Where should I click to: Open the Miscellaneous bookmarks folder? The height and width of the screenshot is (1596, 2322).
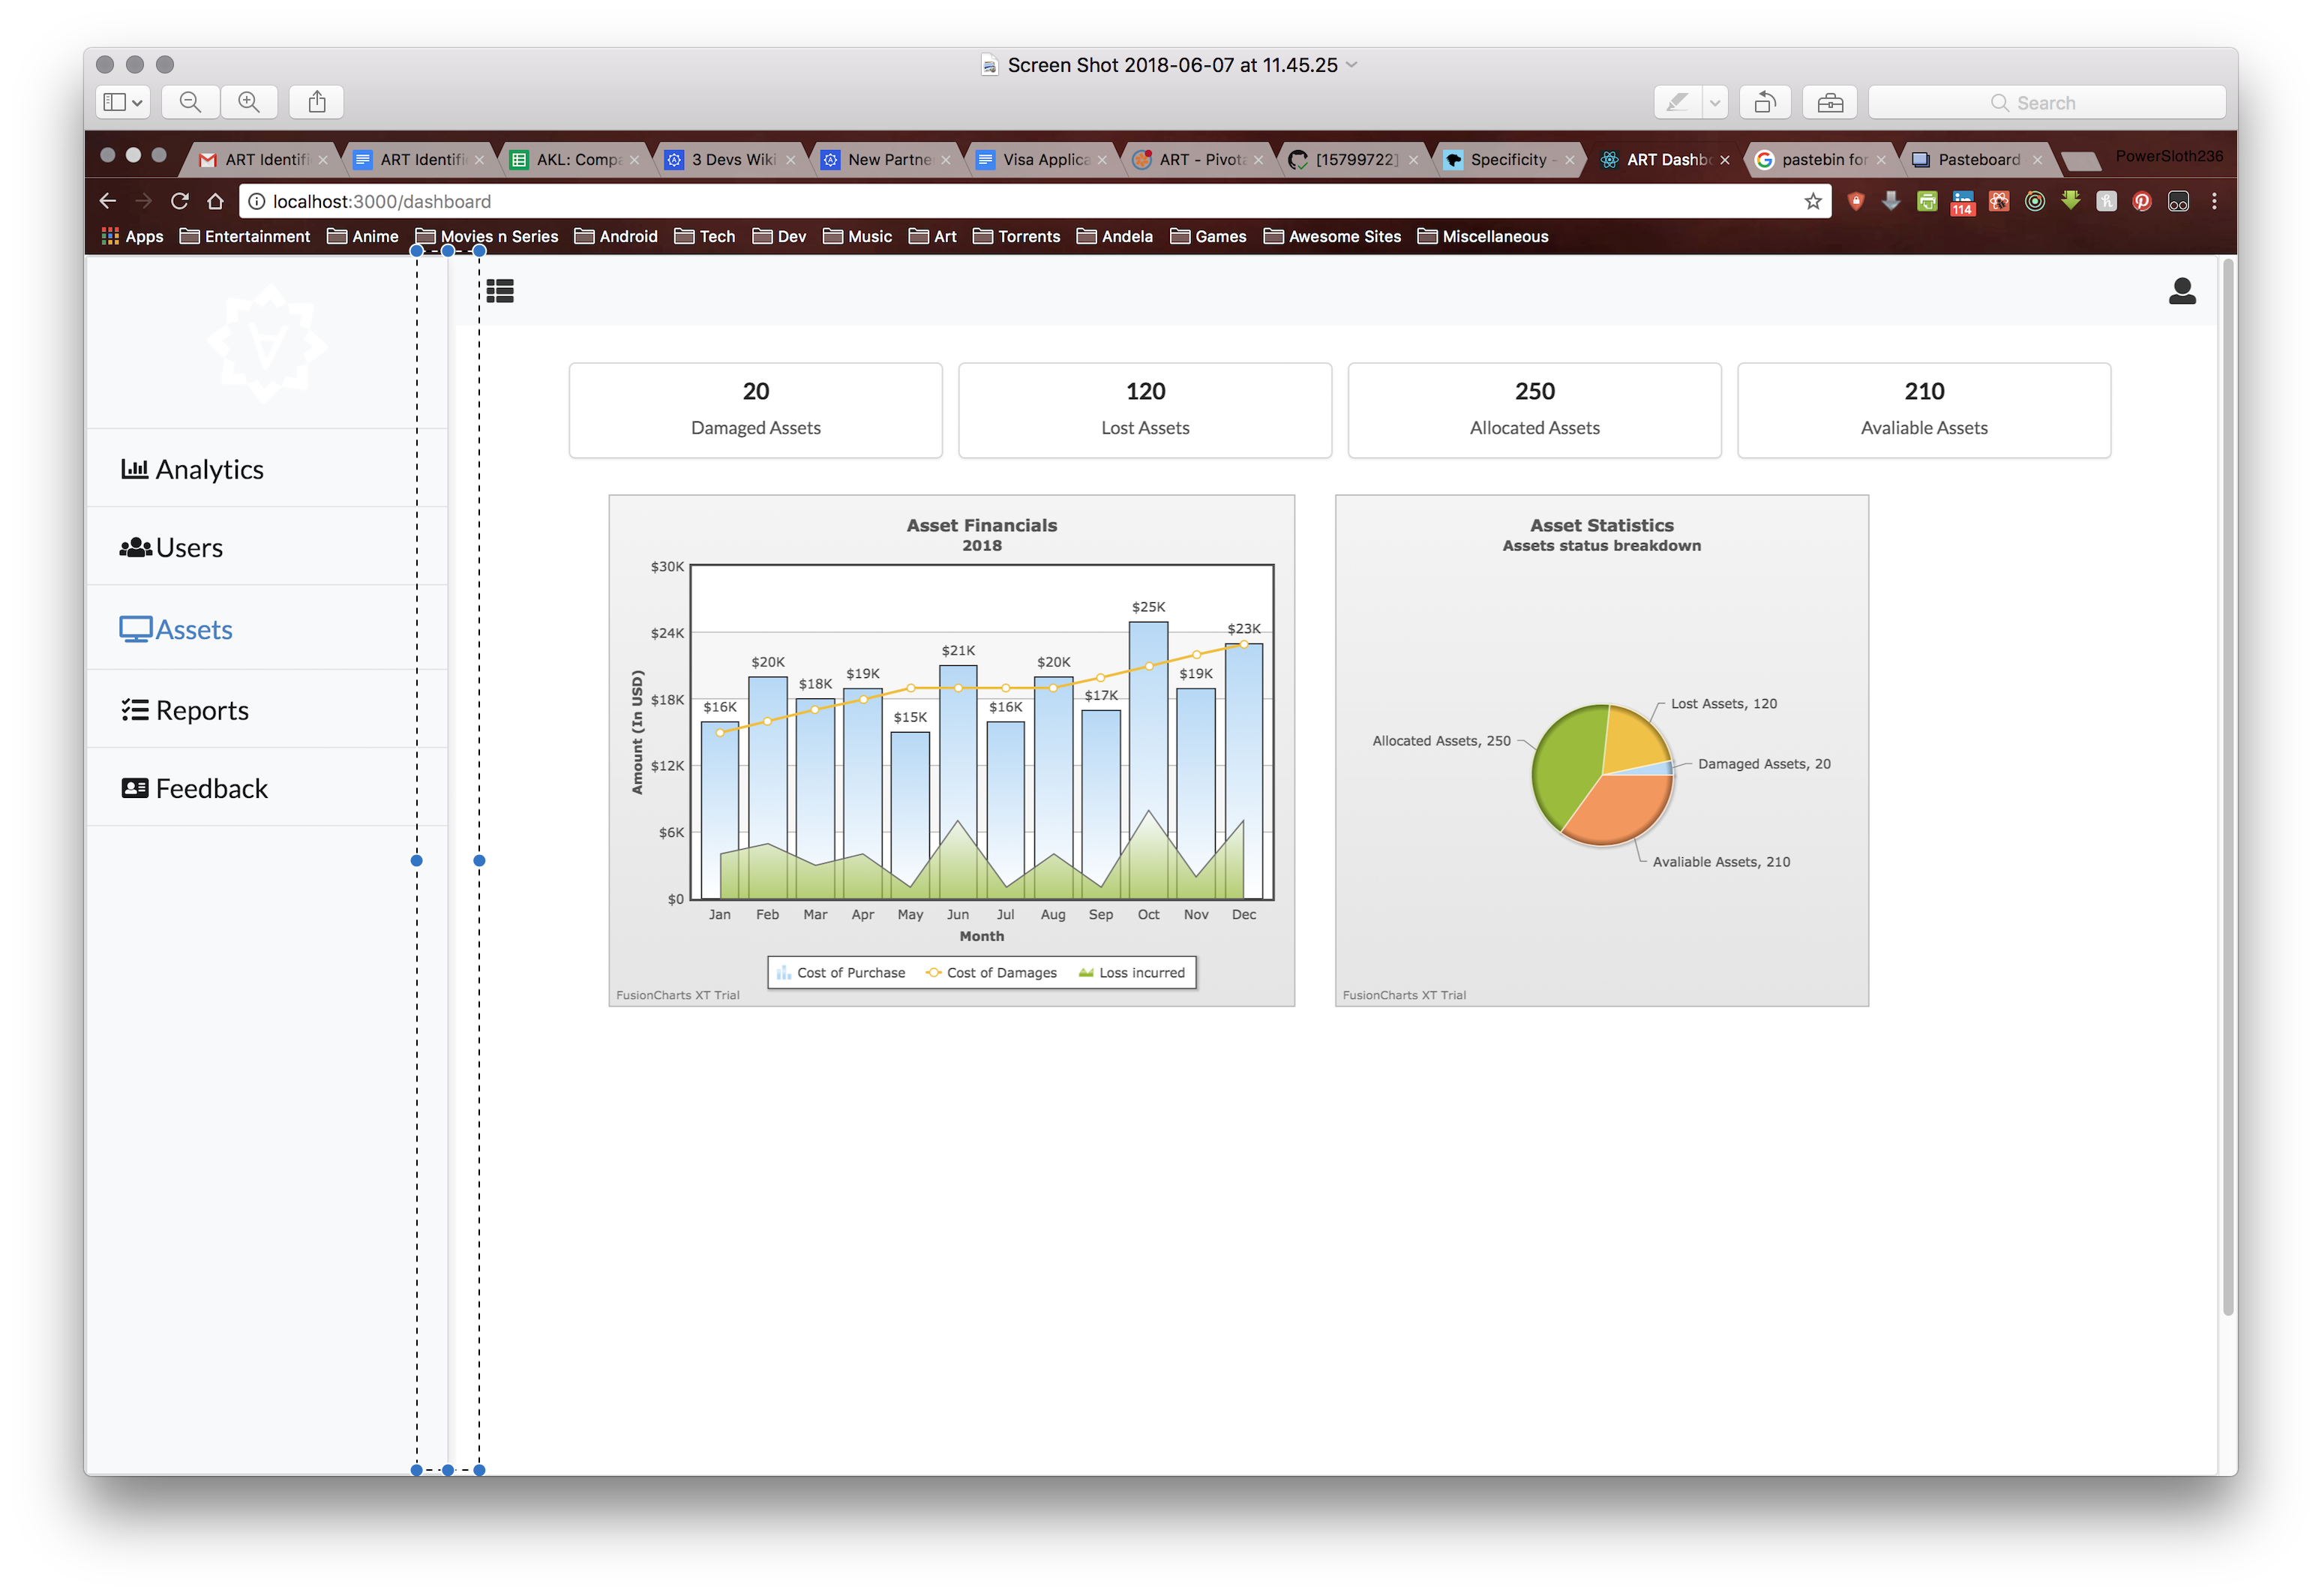(1483, 236)
